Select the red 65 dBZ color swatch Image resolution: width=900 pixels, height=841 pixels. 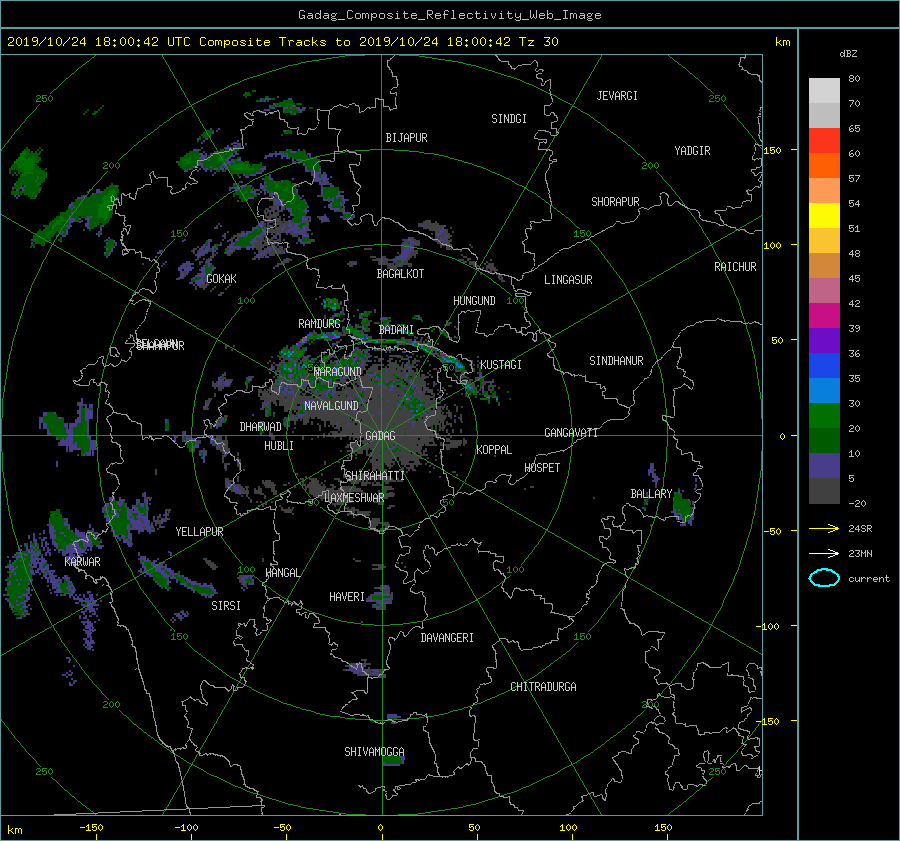click(x=824, y=140)
